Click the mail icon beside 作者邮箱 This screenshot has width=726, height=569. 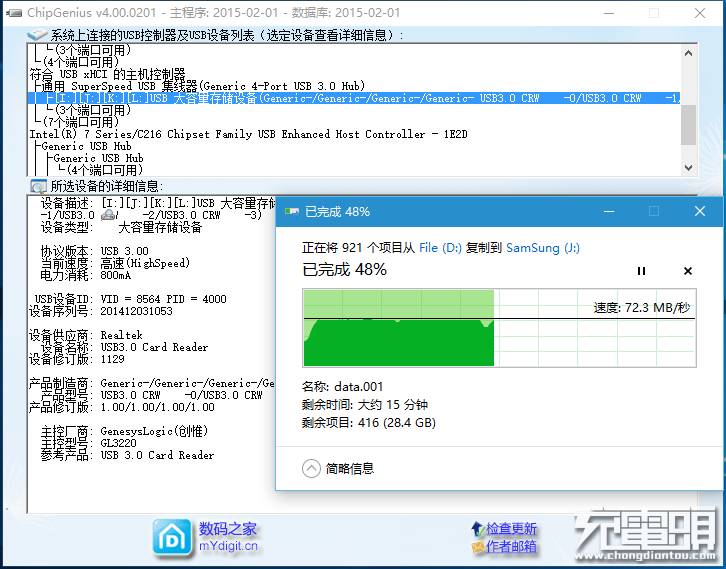[477, 547]
